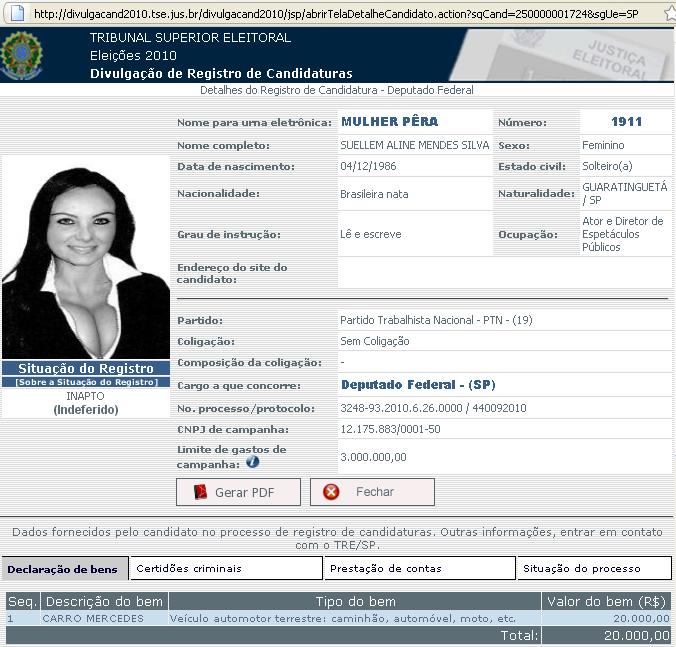Image resolution: width=676 pixels, height=647 pixels.
Task: Click the Detalhes do Registro de Candidatura subtitle
Action: pyautogui.click(x=337, y=90)
